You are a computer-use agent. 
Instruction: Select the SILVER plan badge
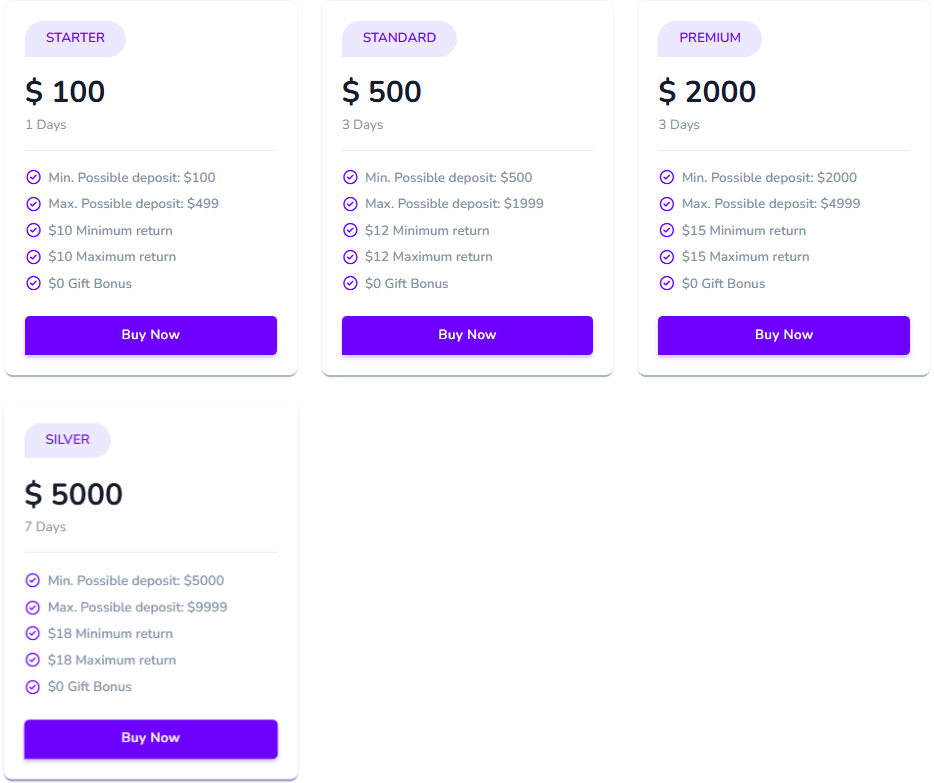click(67, 440)
